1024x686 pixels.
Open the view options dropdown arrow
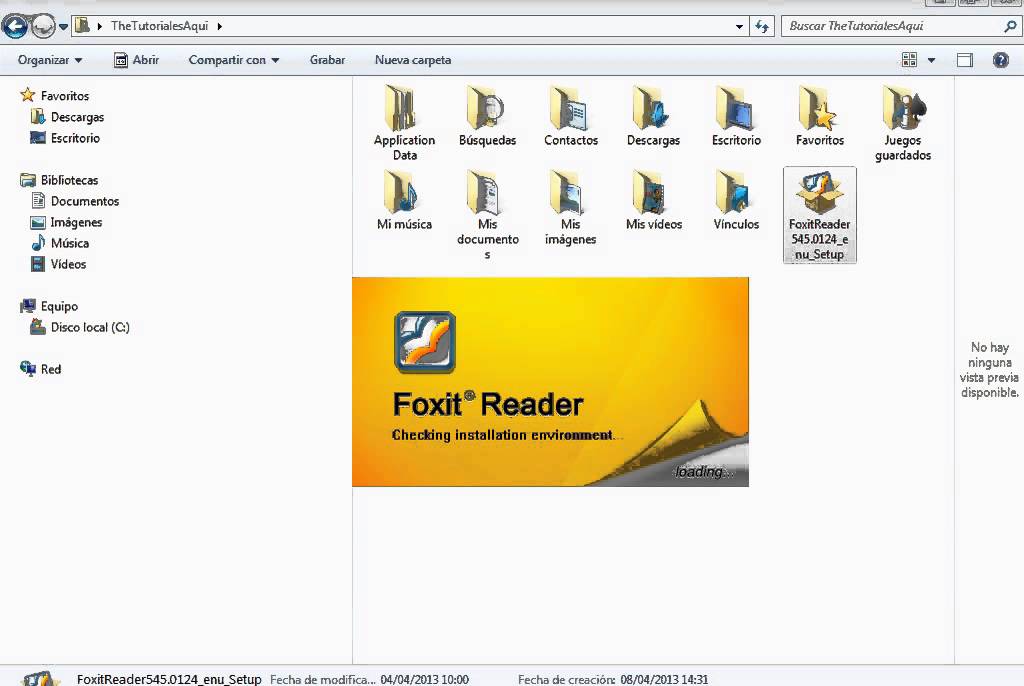click(931, 60)
